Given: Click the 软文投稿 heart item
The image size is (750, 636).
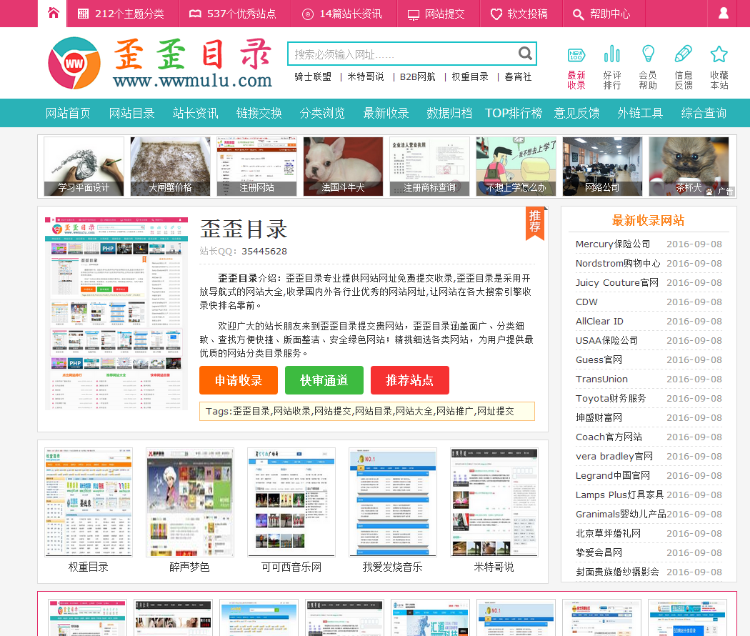Looking at the screenshot, I should click(x=519, y=14).
